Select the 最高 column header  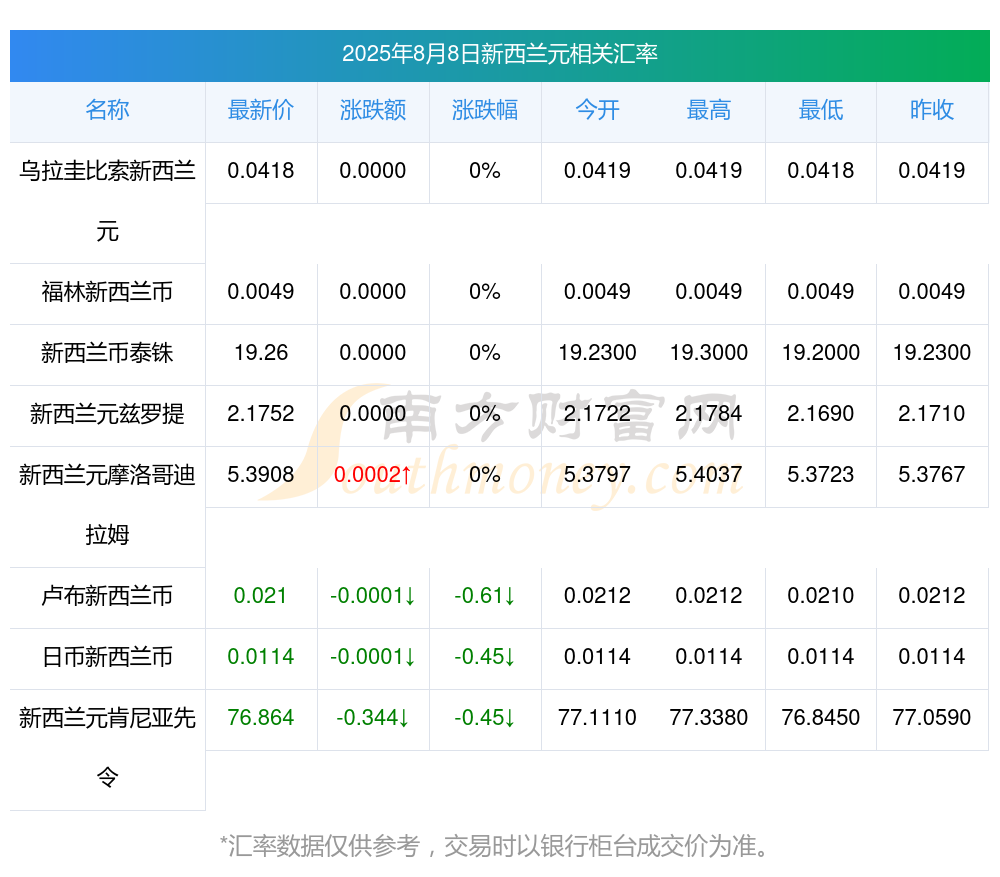click(709, 110)
